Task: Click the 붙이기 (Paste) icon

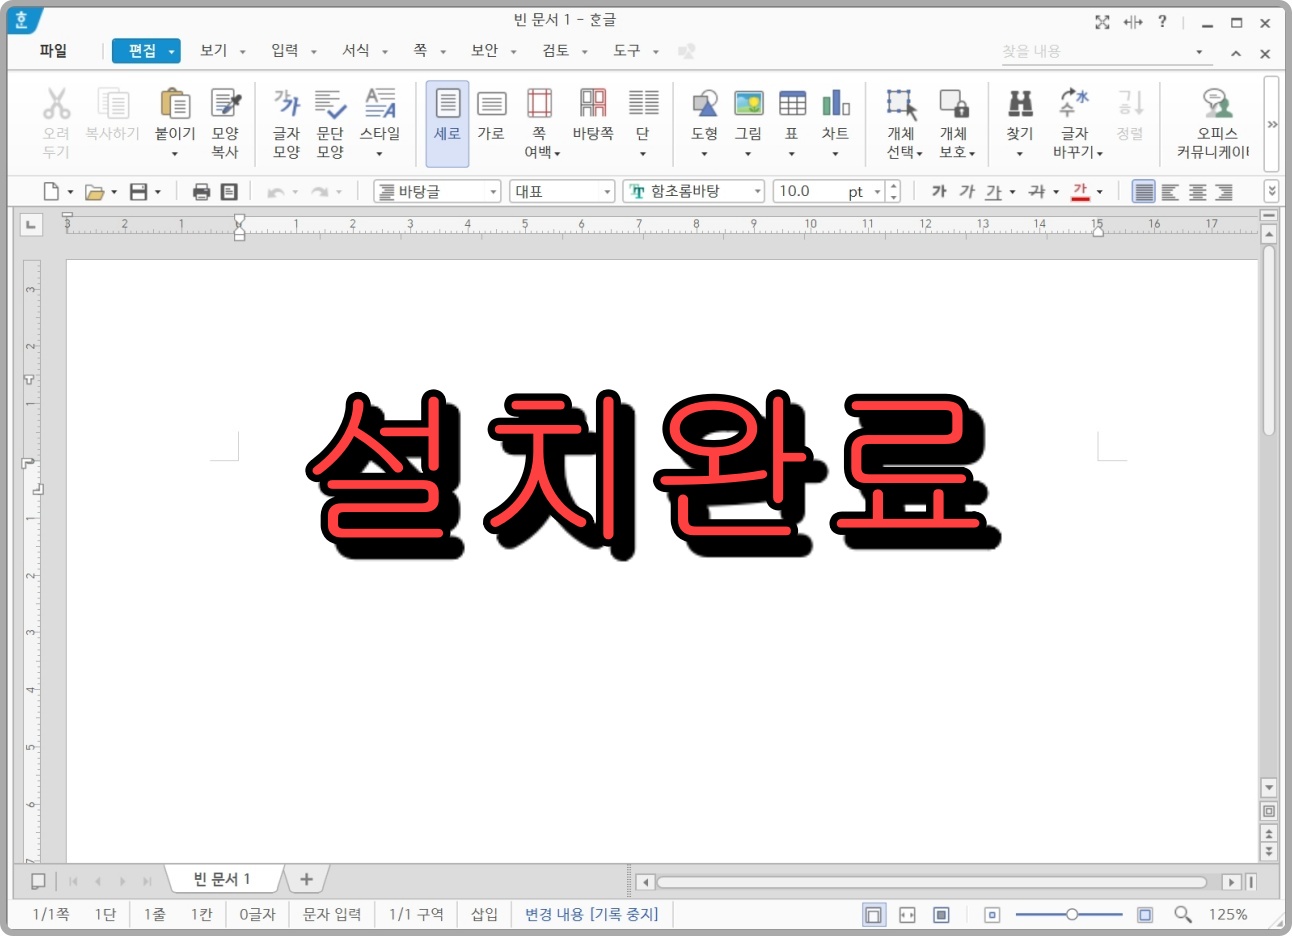Action: (175, 113)
